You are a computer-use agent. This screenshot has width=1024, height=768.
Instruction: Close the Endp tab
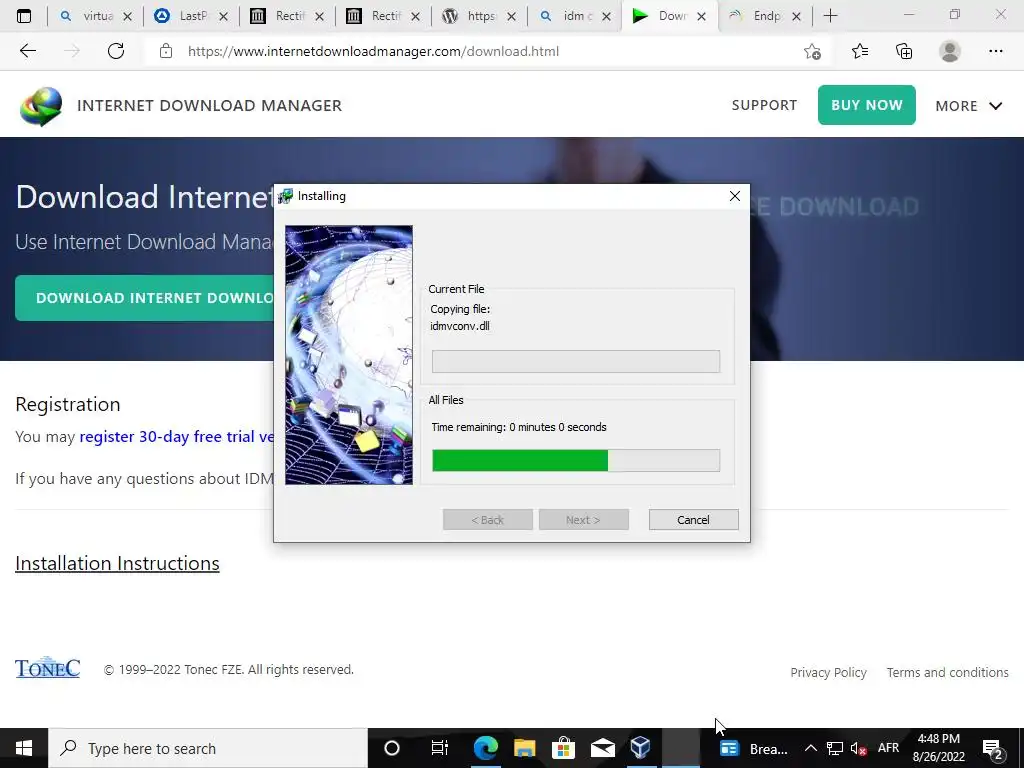796,16
